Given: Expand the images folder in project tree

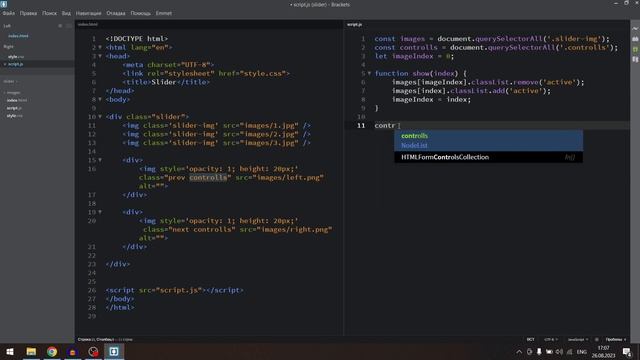Looking at the screenshot, I should click(5, 93).
